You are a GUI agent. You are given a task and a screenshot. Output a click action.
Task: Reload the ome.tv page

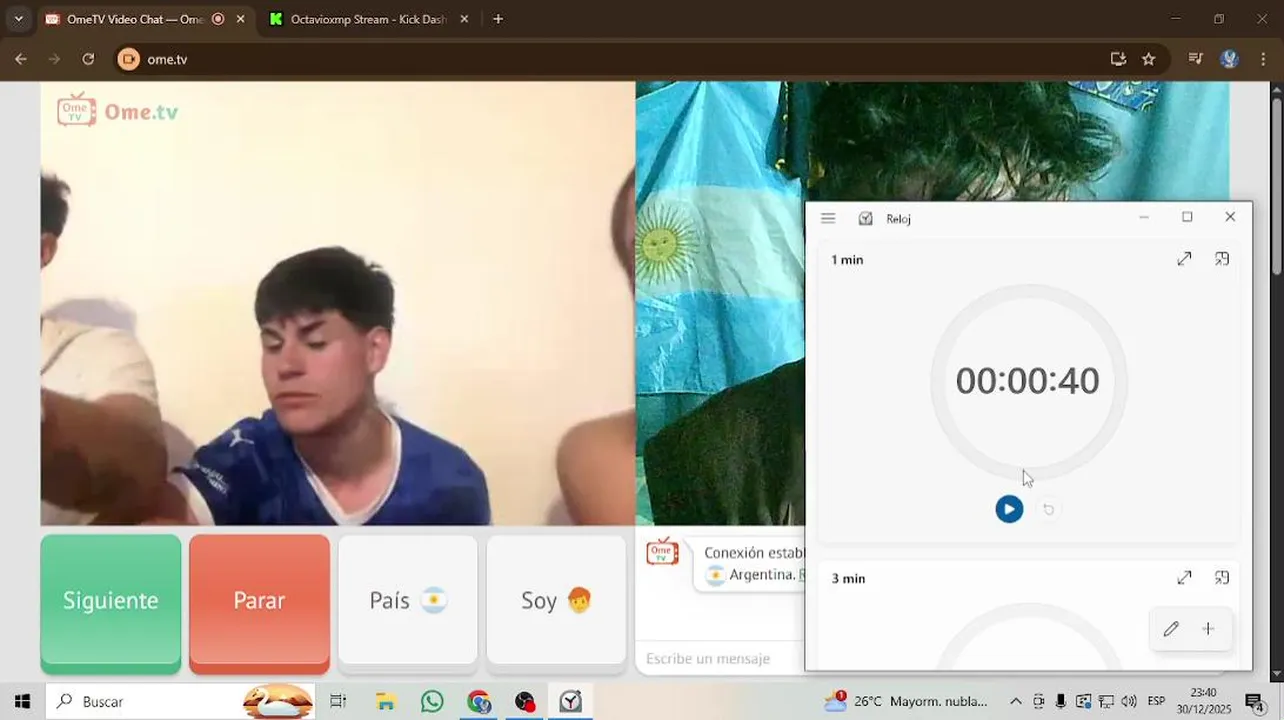pos(88,59)
